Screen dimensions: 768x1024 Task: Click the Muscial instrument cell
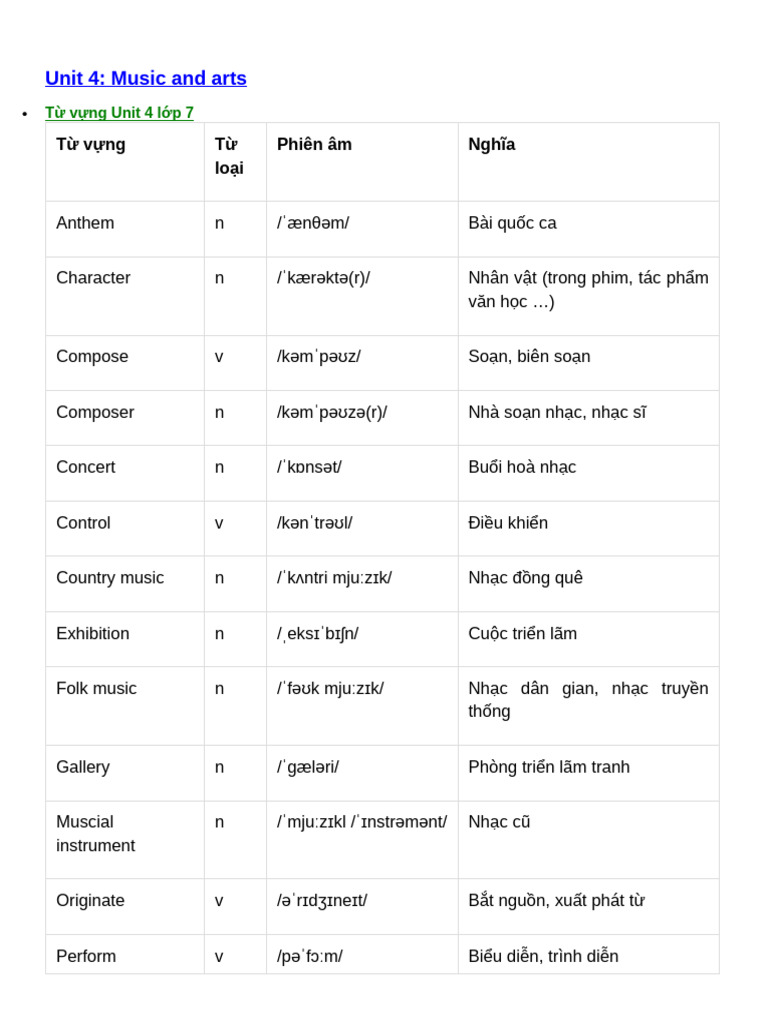tap(96, 834)
